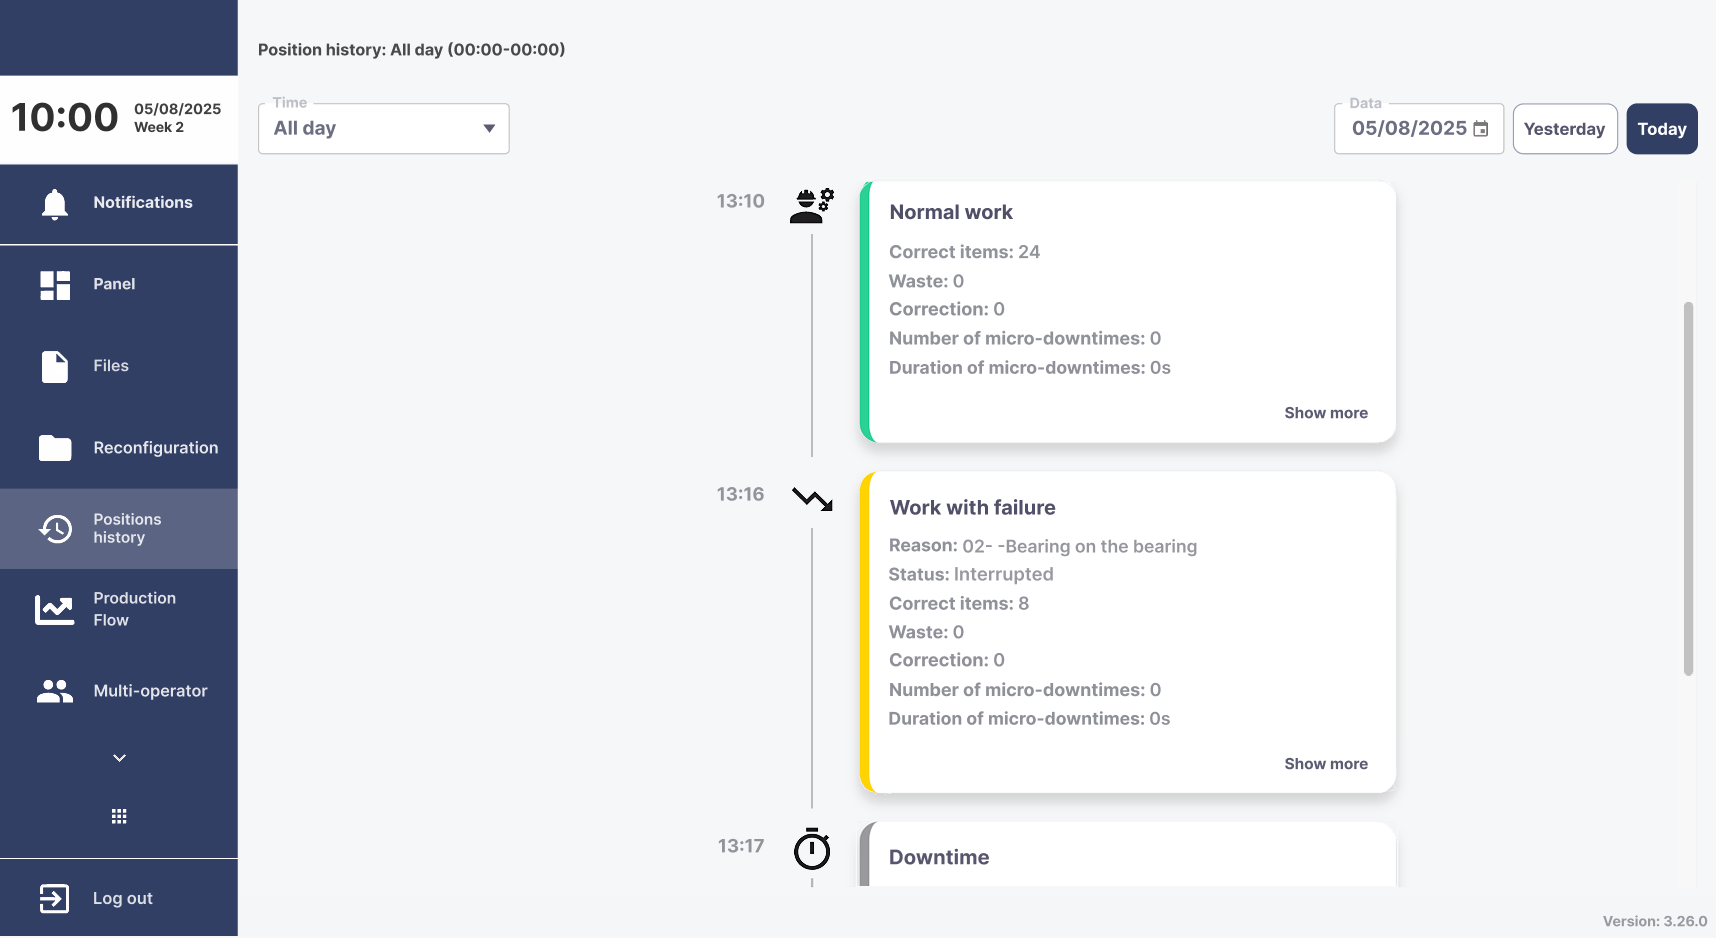Click the downtime stopwatch icon at 13:17
This screenshot has width=1716, height=938.
(812, 848)
